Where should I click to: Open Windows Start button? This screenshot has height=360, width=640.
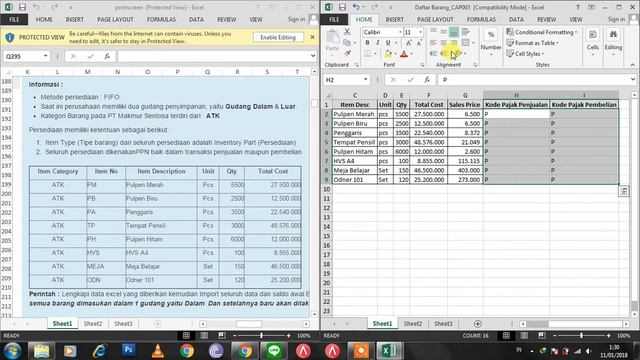13,351
